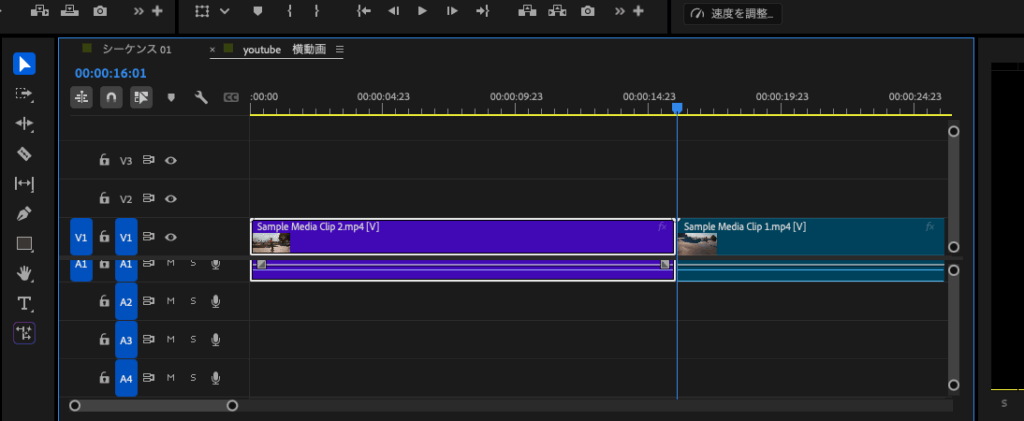Solo track A3 with S button
Image resolution: width=1024 pixels, height=421 pixels.
tap(193, 339)
